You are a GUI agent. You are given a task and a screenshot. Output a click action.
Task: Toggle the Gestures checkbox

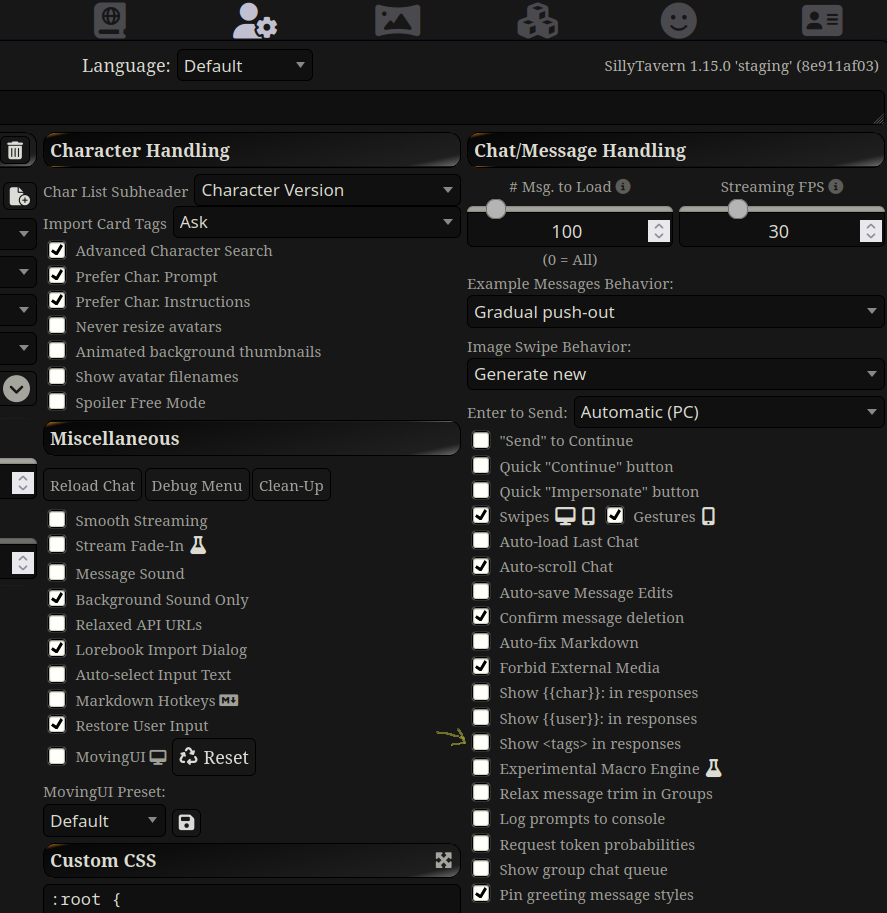[615, 515]
